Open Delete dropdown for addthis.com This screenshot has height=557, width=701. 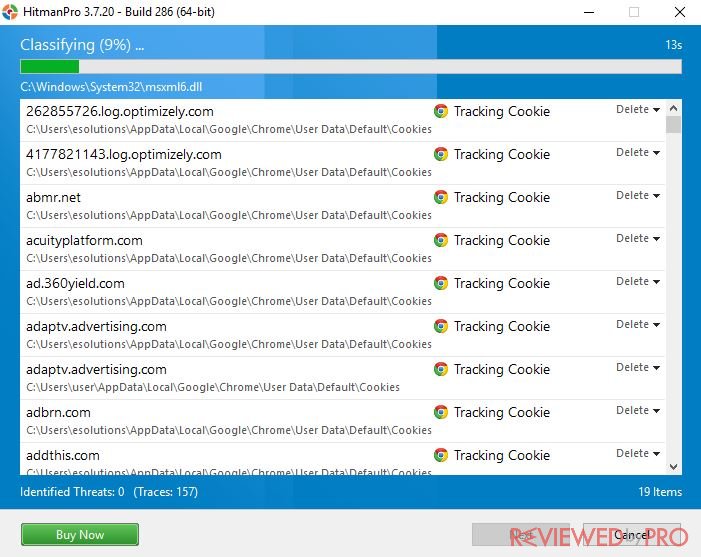638,453
